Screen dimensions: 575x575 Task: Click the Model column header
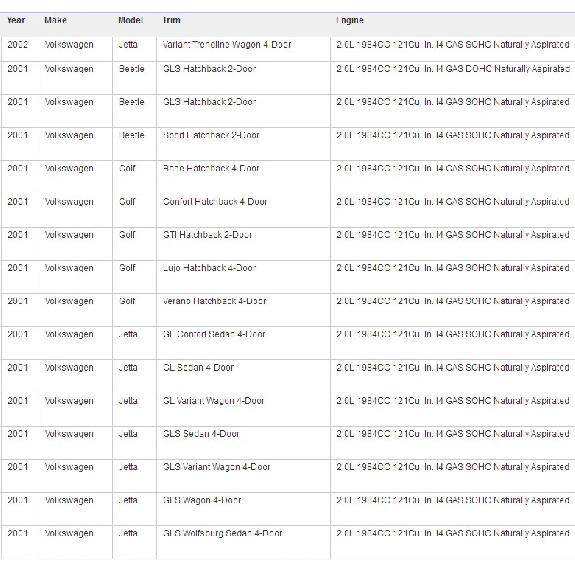pos(130,21)
